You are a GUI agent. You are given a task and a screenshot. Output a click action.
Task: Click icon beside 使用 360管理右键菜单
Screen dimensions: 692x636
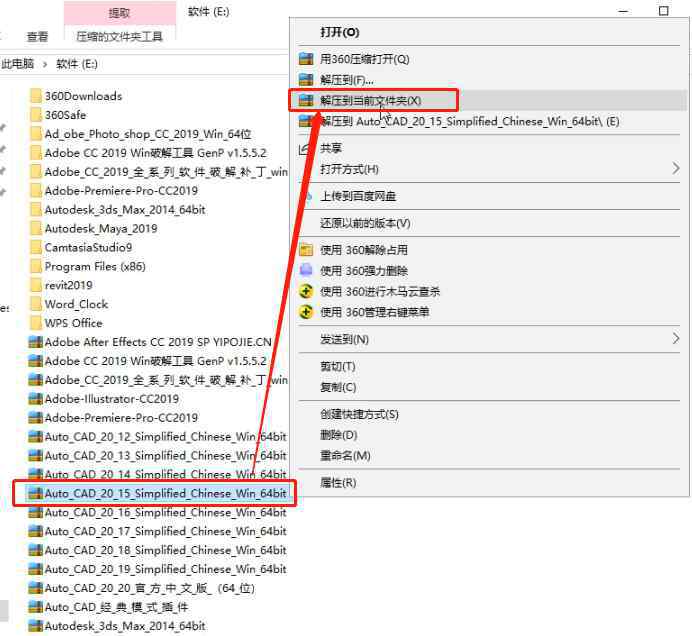coord(306,312)
